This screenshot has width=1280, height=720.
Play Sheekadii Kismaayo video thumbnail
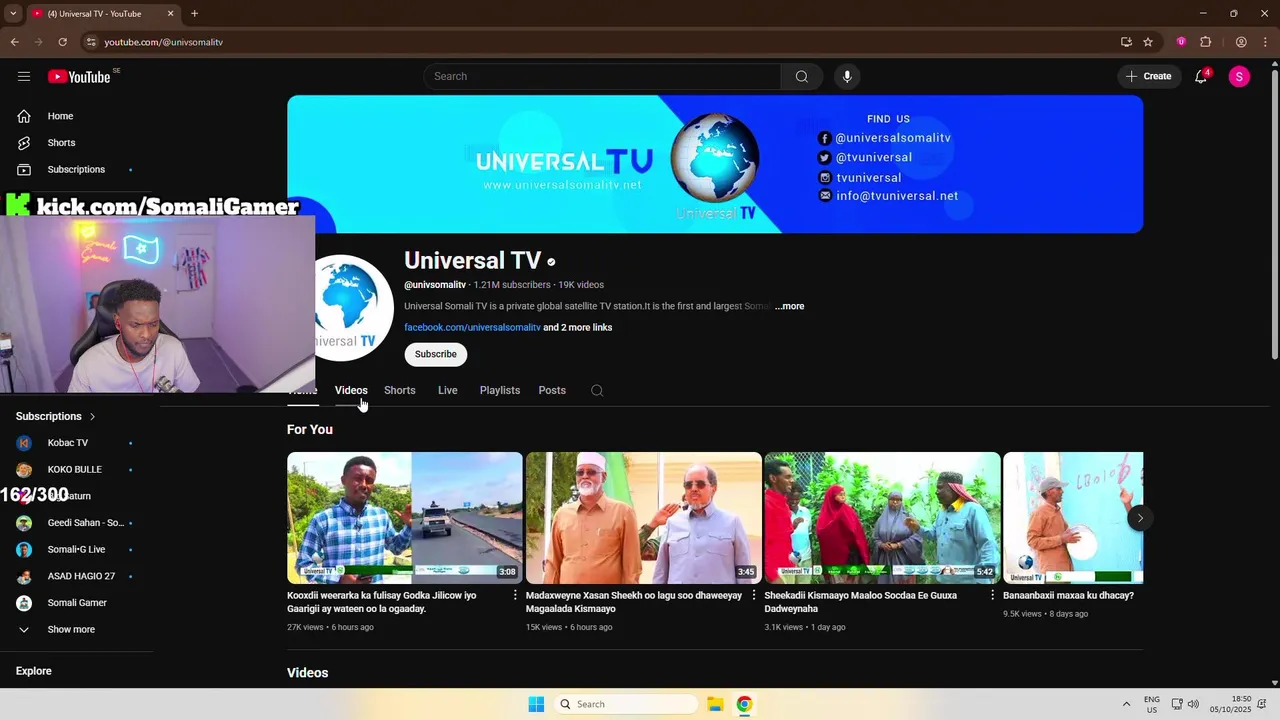tap(882, 518)
